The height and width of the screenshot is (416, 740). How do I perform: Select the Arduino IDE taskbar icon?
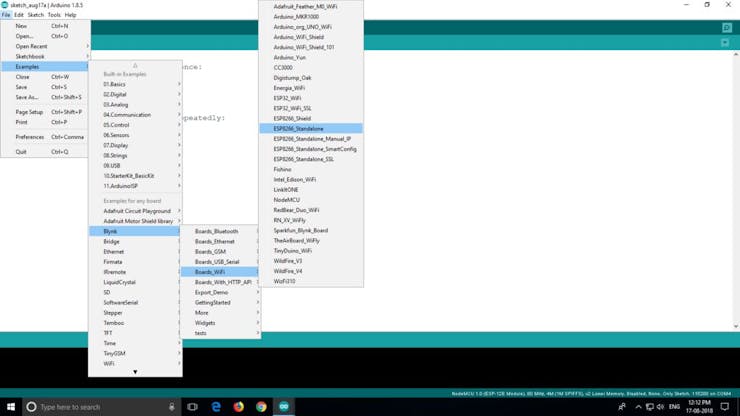pyautogui.click(x=284, y=407)
